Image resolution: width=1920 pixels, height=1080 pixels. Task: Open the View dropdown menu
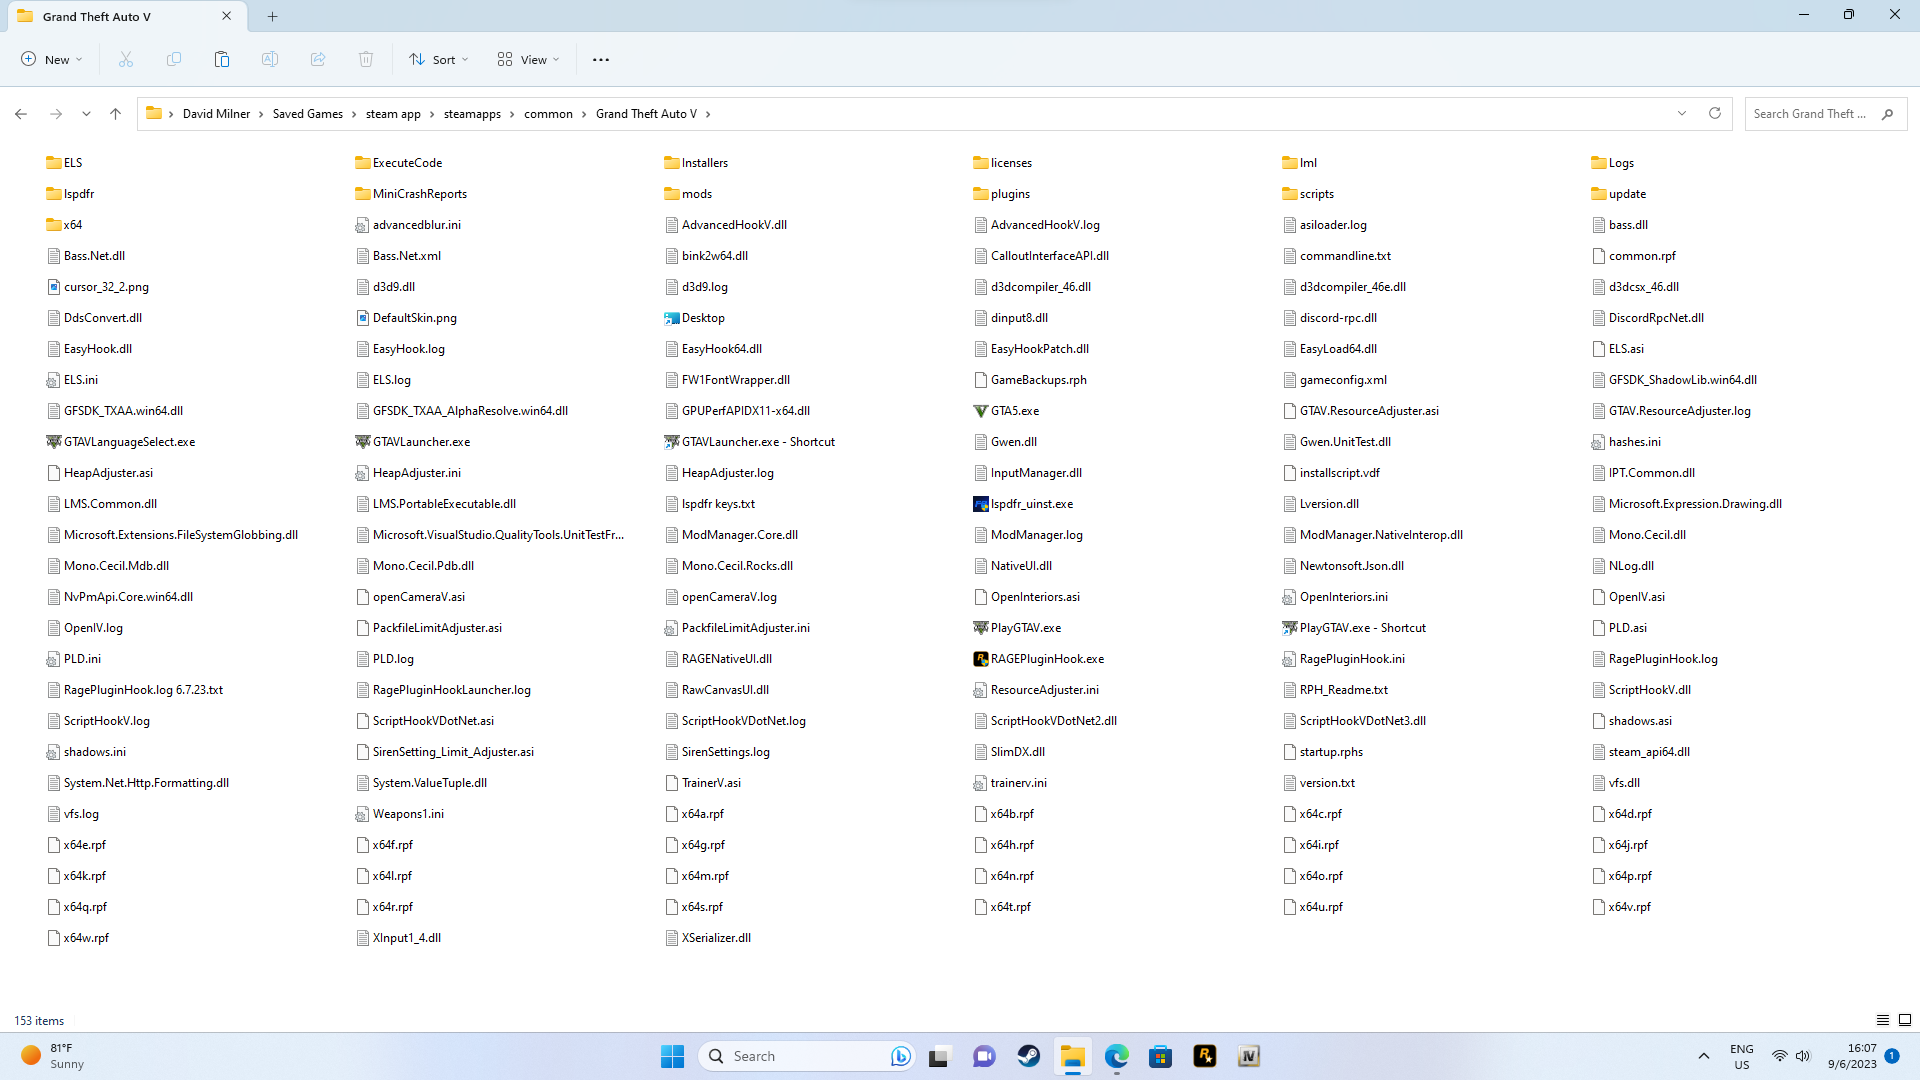[529, 60]
